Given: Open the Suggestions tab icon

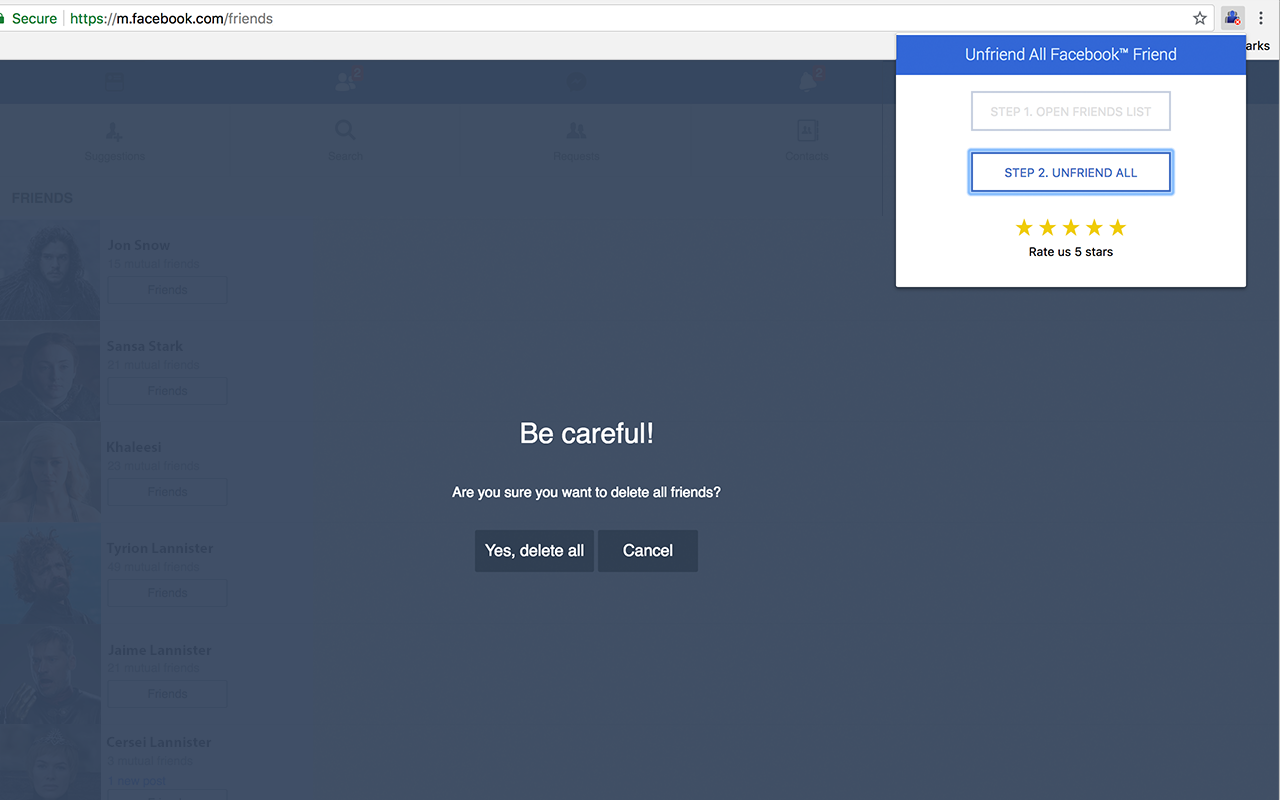Looking at the screenshot, I should [115, 131].
